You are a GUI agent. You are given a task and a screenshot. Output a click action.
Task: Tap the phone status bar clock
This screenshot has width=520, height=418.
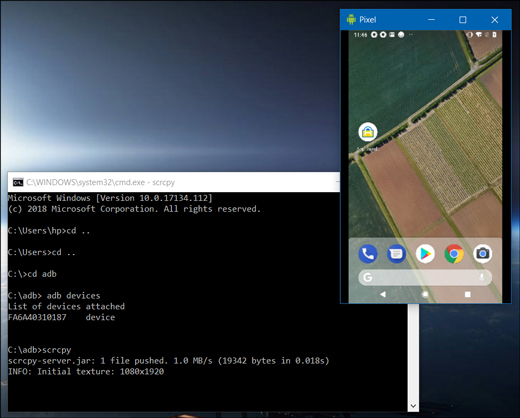click(x=360, y=35)
